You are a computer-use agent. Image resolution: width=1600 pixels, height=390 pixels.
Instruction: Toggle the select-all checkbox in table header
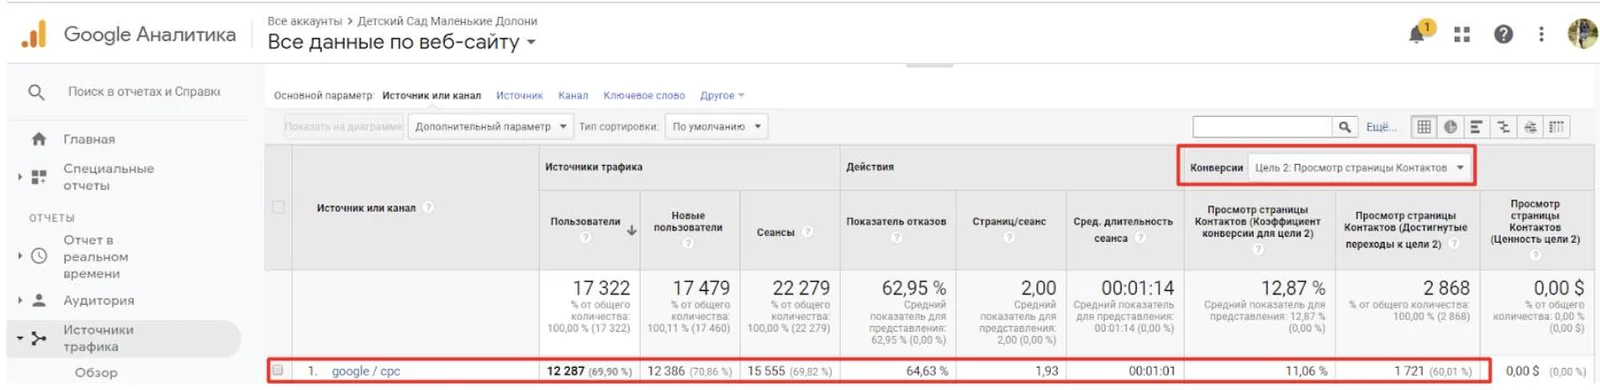tap(278, 208)
